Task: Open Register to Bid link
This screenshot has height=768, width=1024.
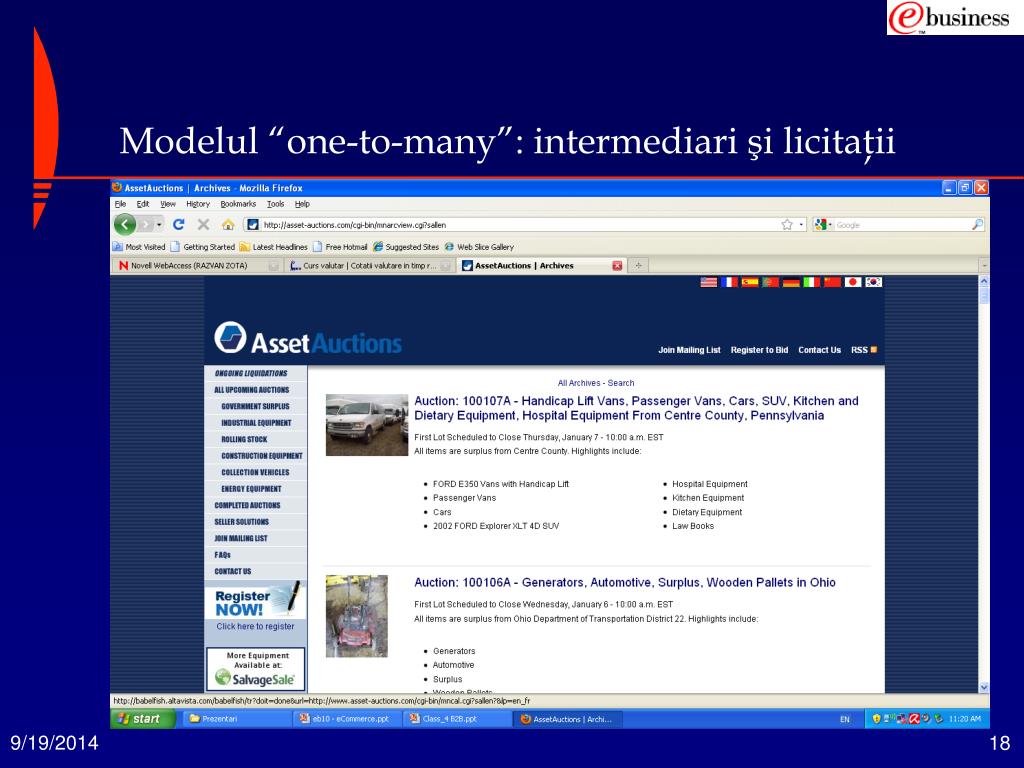Action: click(759, 350)
